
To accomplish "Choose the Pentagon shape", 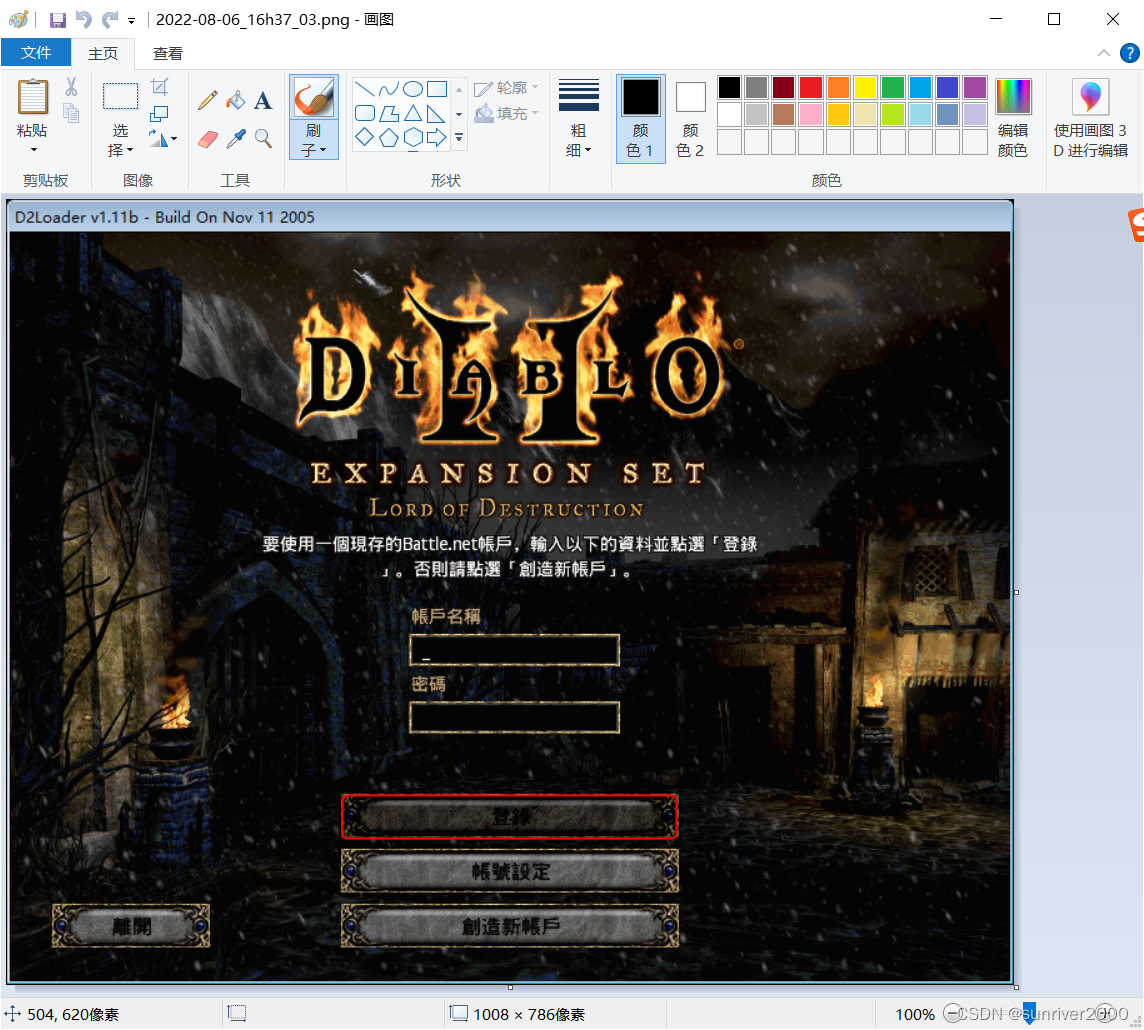I will (389, 137).
